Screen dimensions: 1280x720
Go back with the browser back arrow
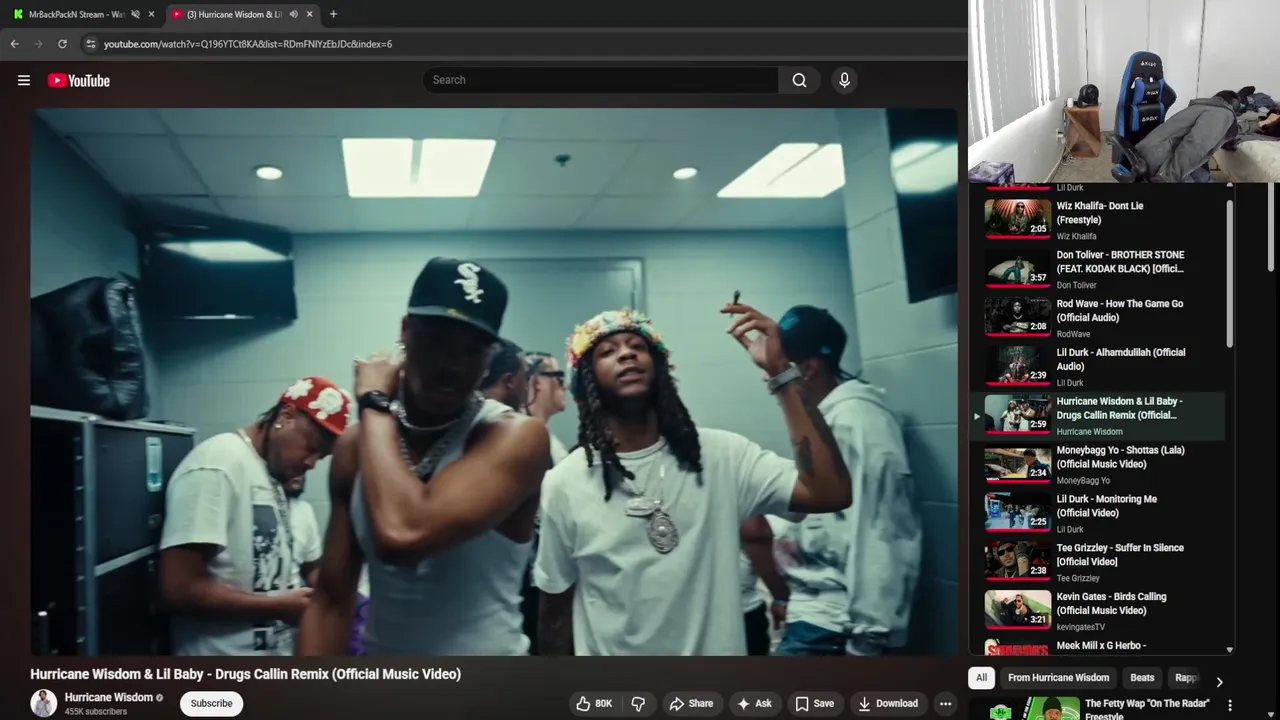coord(14,44)
